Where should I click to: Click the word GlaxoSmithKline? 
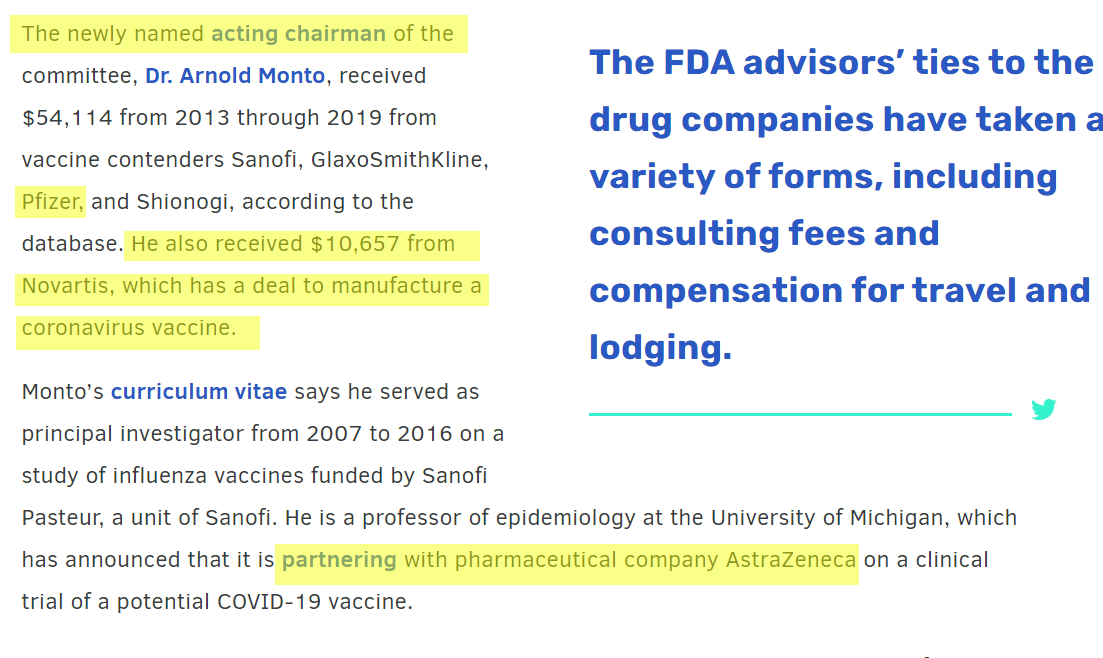397,160
